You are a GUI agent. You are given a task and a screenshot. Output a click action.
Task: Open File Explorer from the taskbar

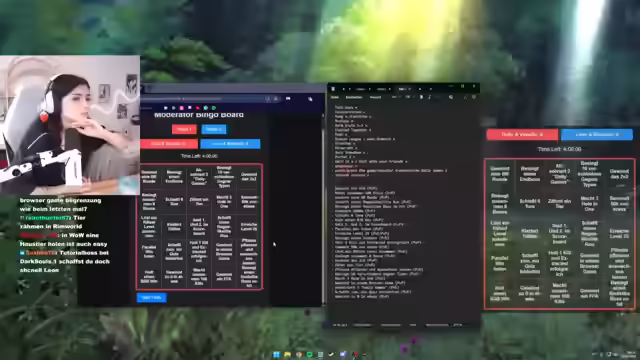[287, 354]
